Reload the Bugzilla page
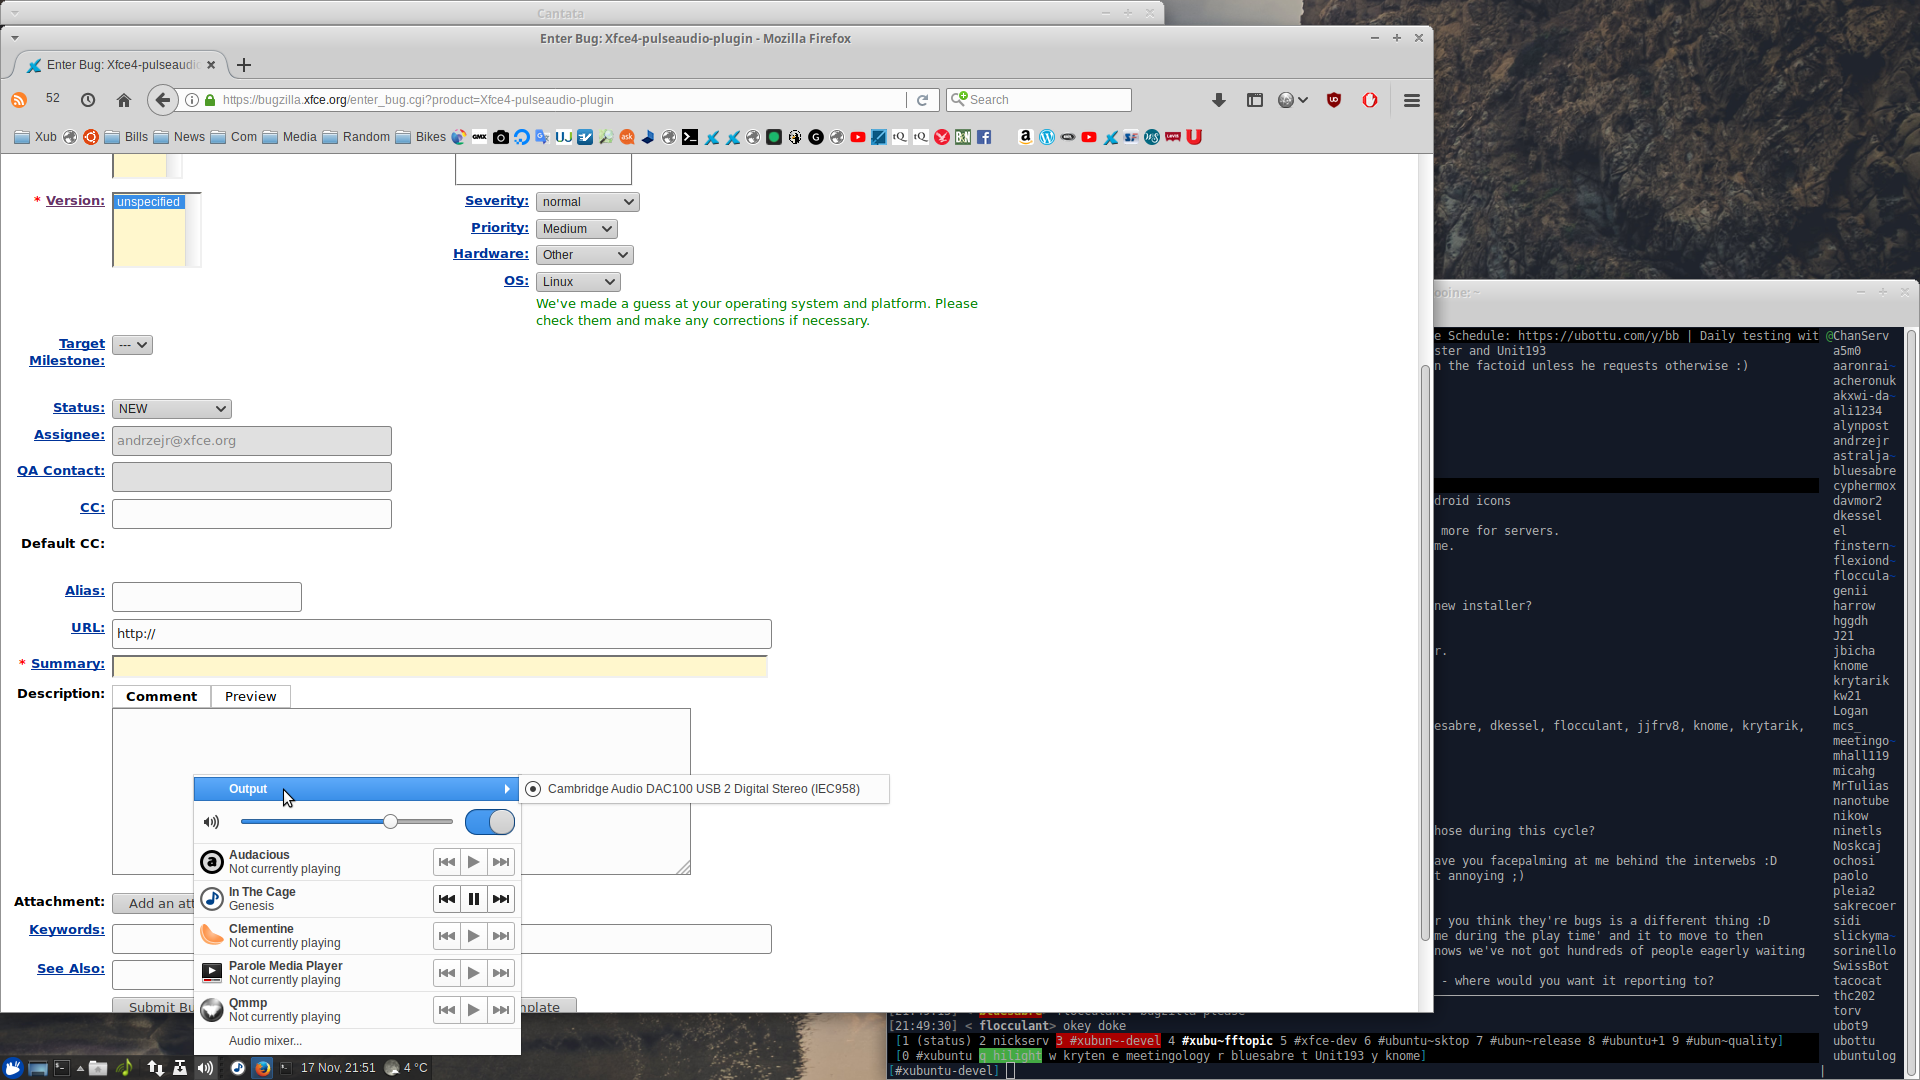 922,100
